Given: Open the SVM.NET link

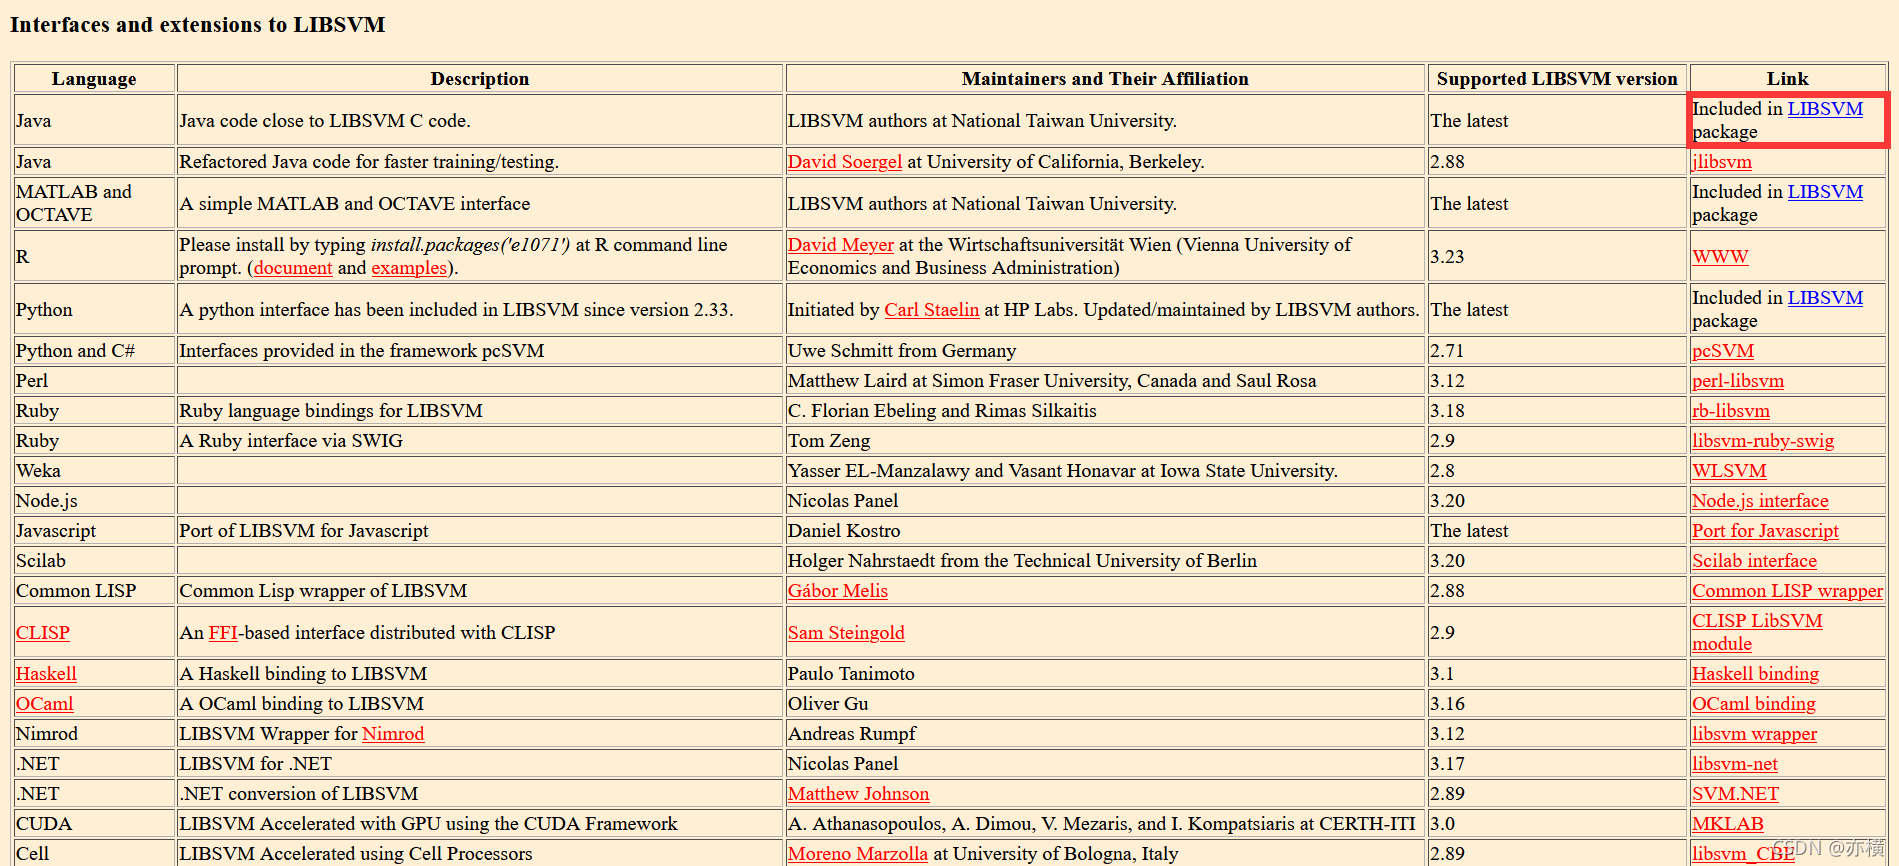Looking at the screenshot, I should pyautogui.click(x=1735, y=794).
